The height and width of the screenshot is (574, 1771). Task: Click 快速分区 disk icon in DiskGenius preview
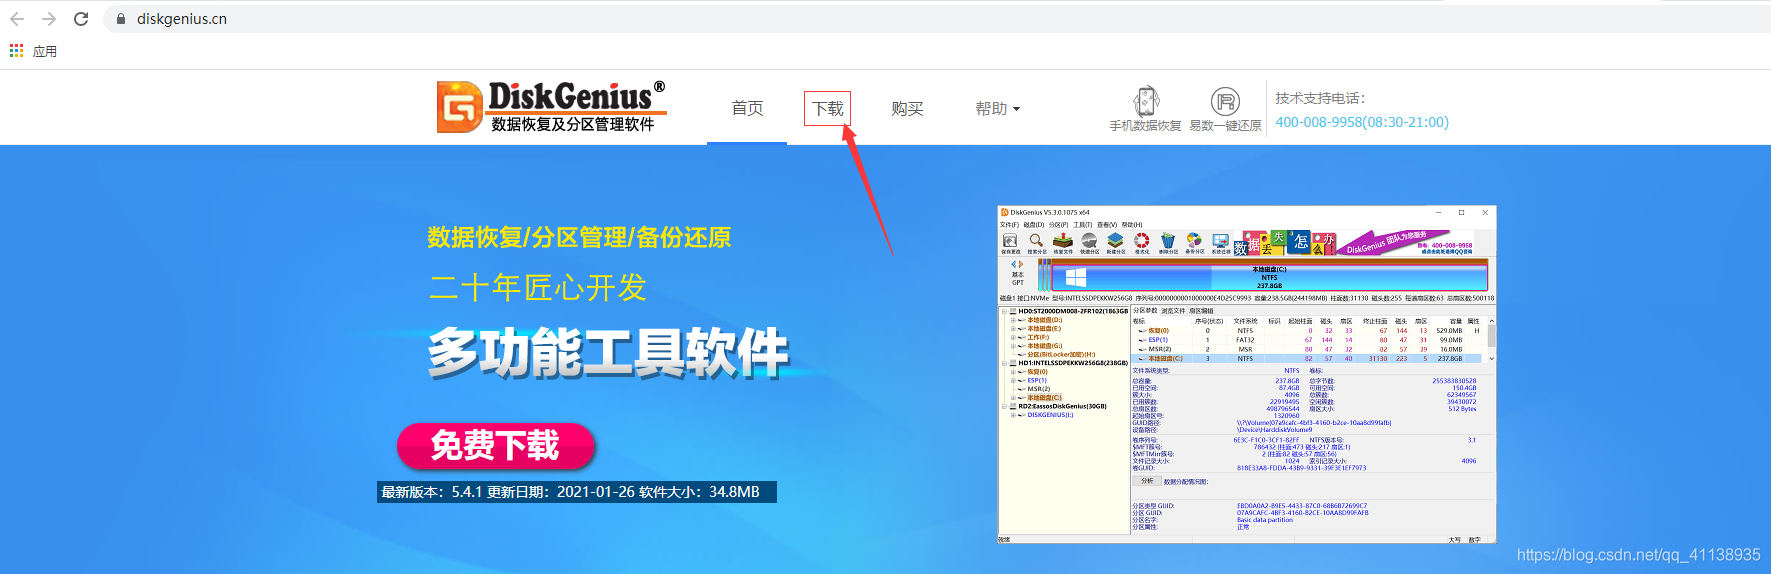[x=1089, y=244]
